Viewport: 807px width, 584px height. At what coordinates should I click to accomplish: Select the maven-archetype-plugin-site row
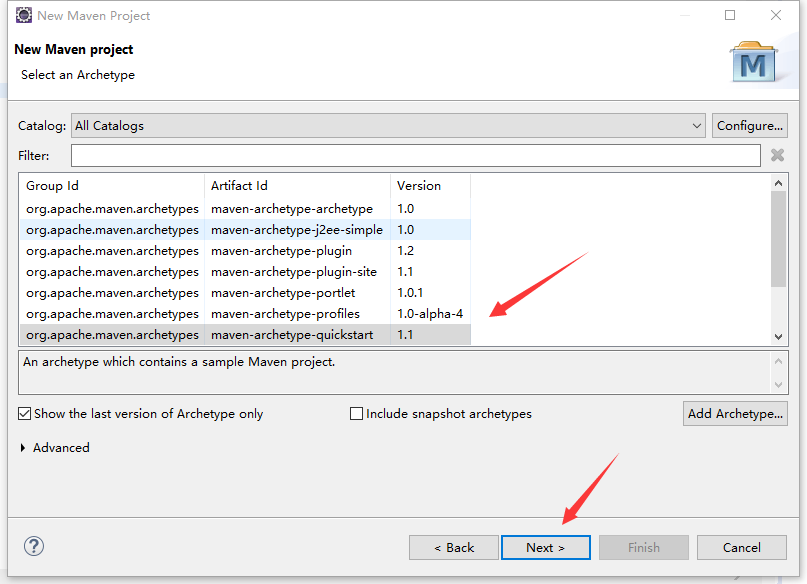245,272
